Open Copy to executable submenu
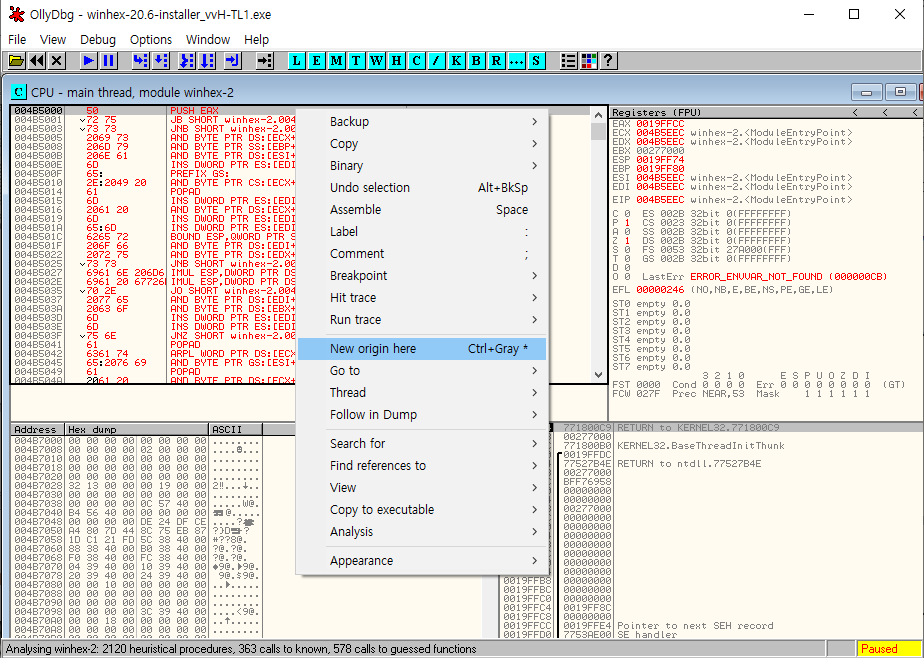924x658 pixels. pos(422,510)
